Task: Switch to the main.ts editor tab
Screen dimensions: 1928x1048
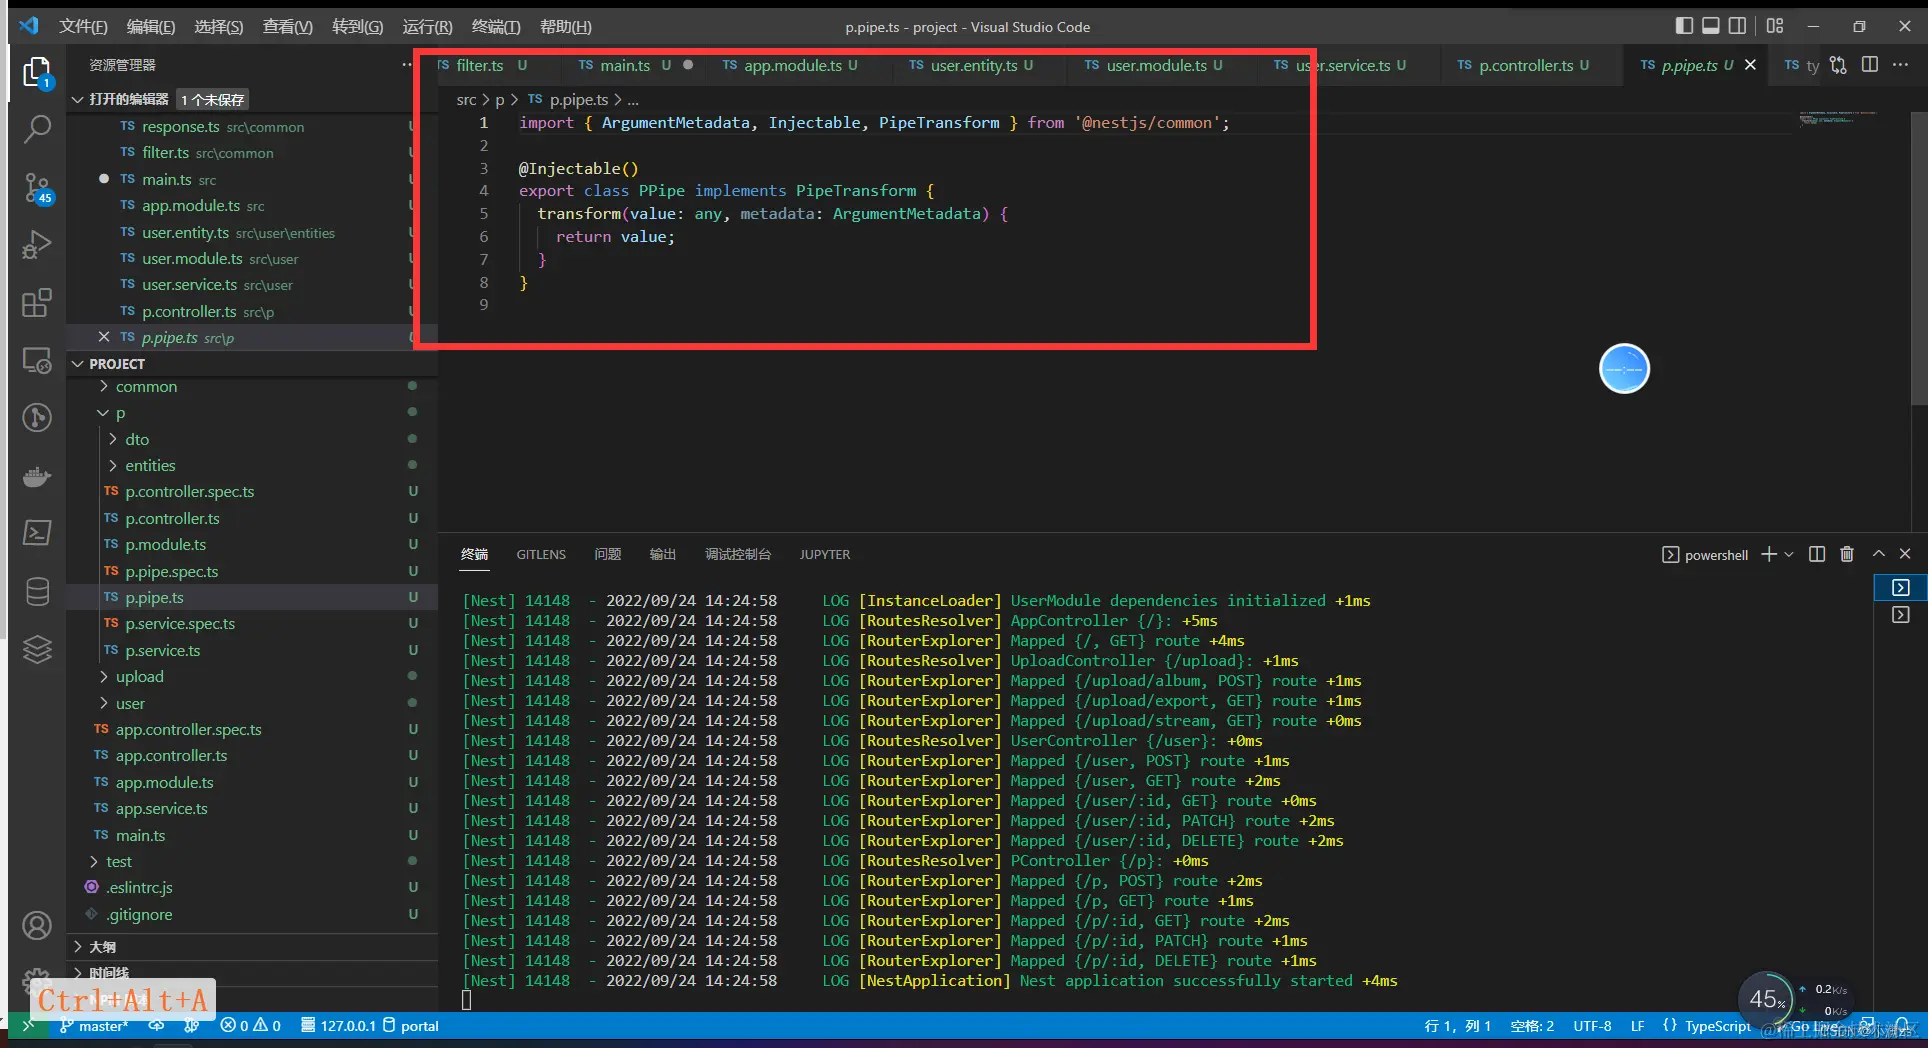Action: (x=625, y=65)
